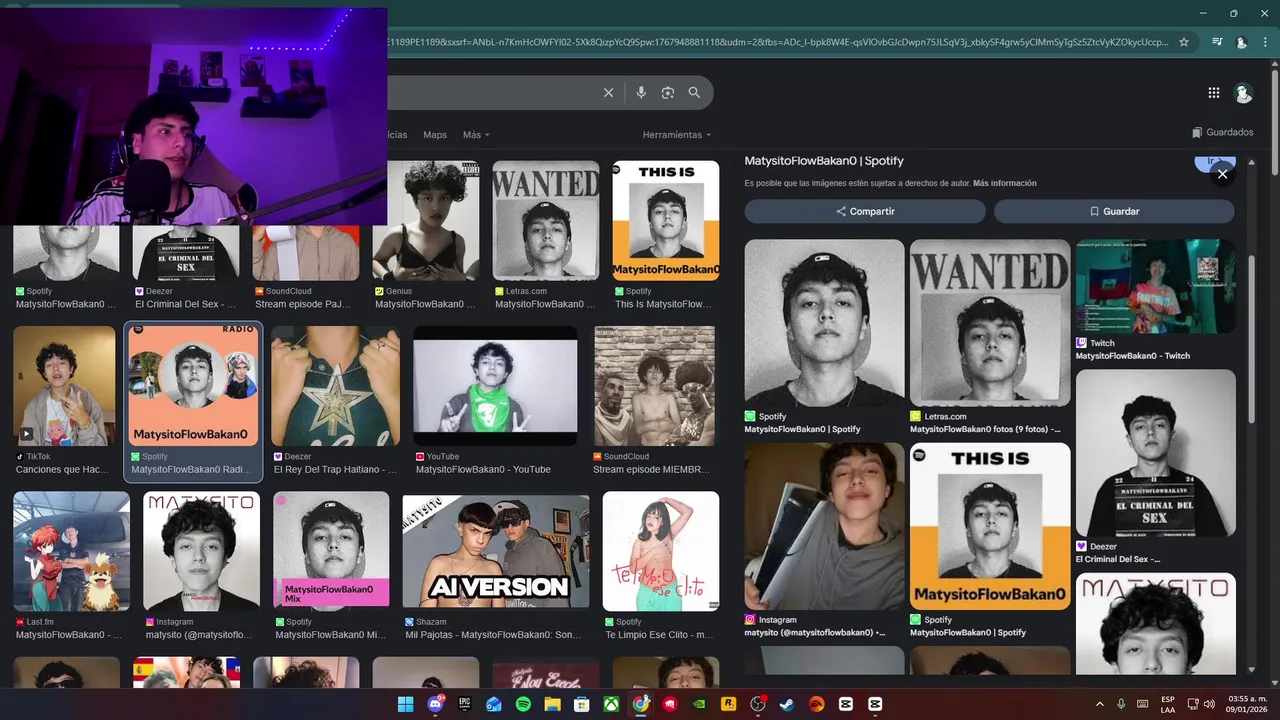Open the ESP LAA language switcher
The image size is (1280, 720).
pyautogui.click(x=1168, y=704)
